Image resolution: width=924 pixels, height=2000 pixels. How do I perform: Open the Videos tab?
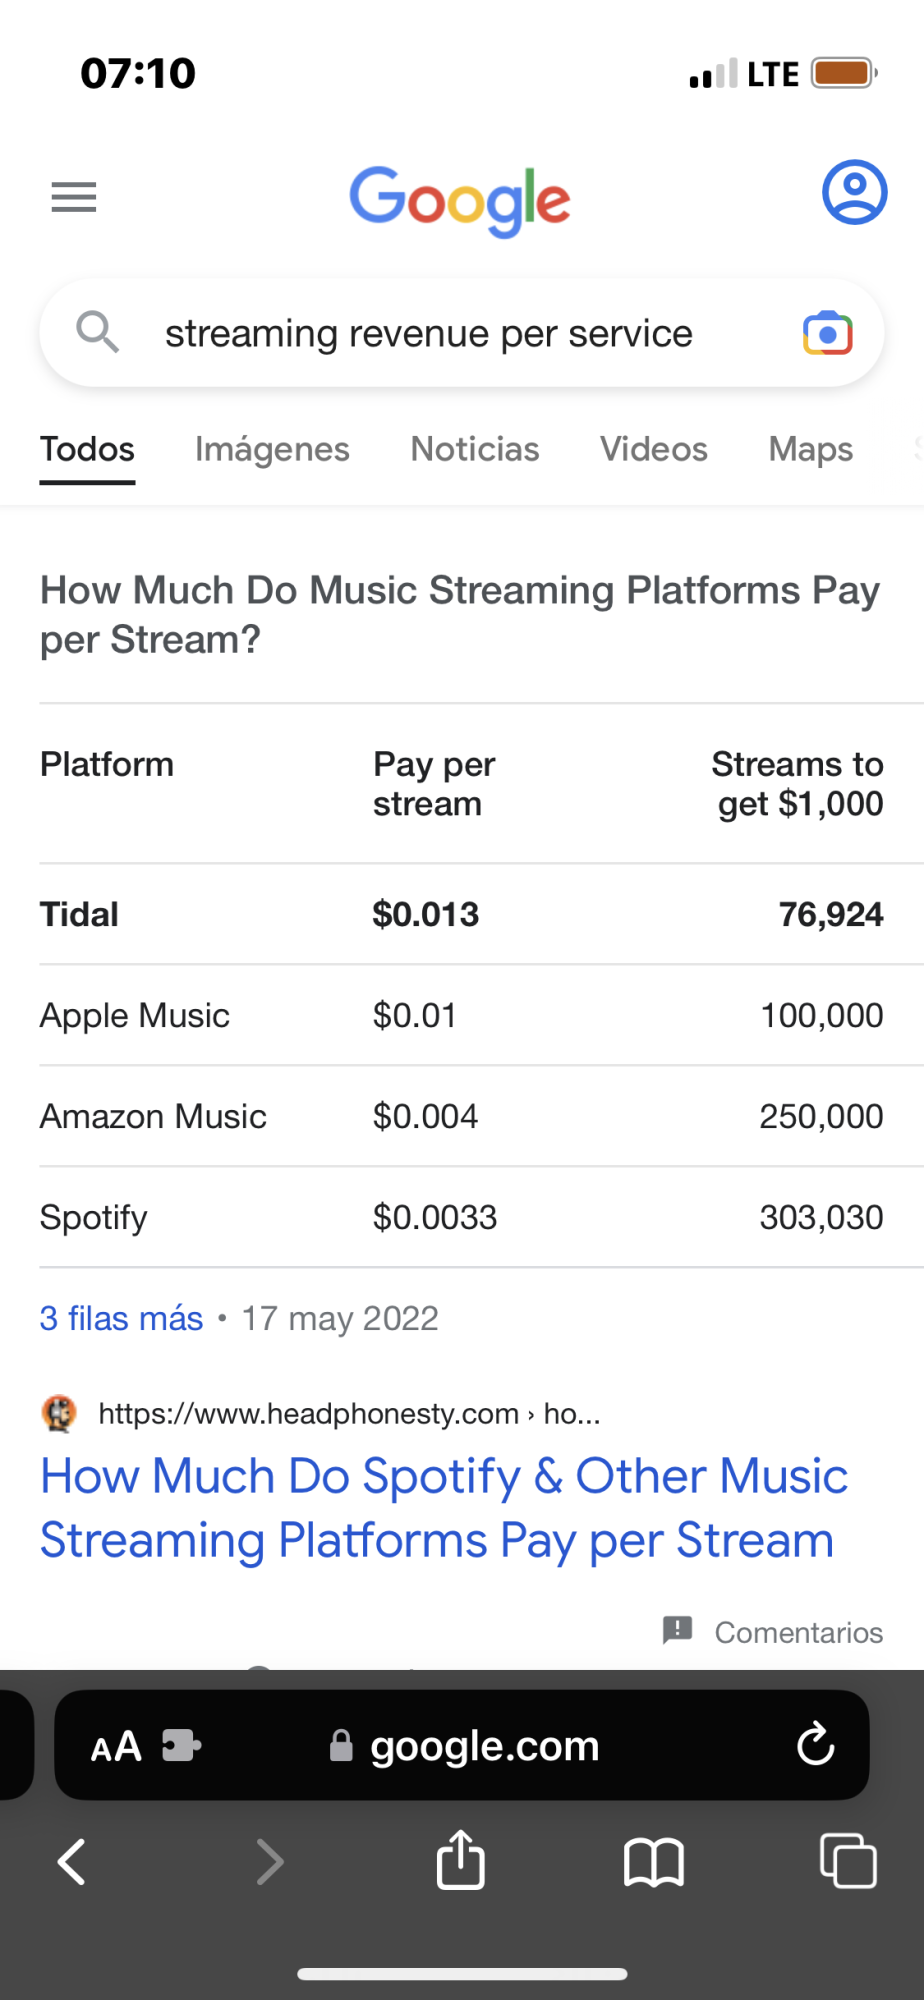[653, 449]
